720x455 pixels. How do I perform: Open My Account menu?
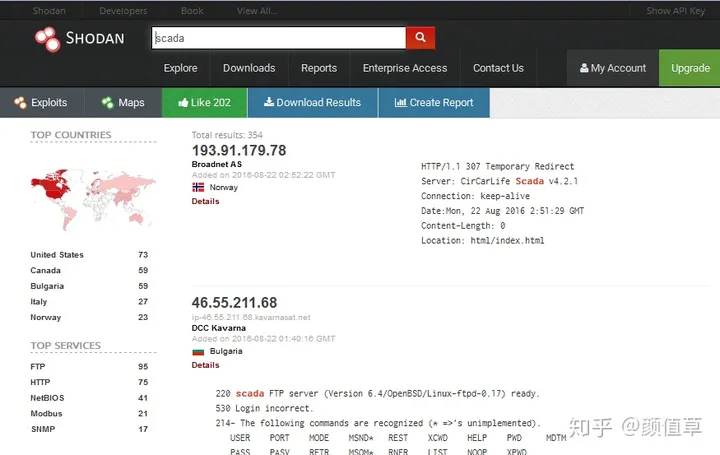click(x=613, y=68)
